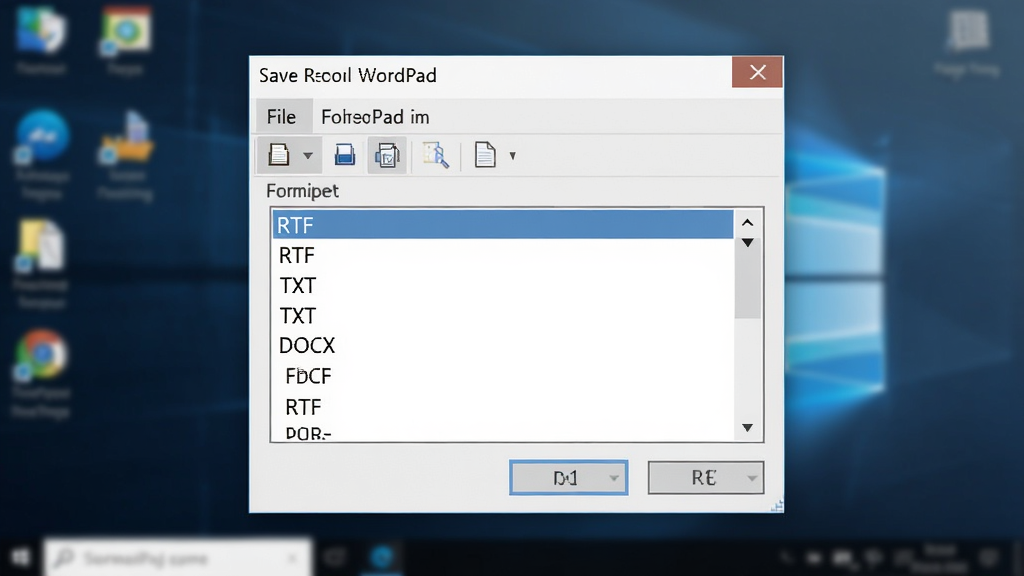The image size is (1024, 576).
Task: Click the magnifier find icon in the toolbar
Action: click(436, 155)
